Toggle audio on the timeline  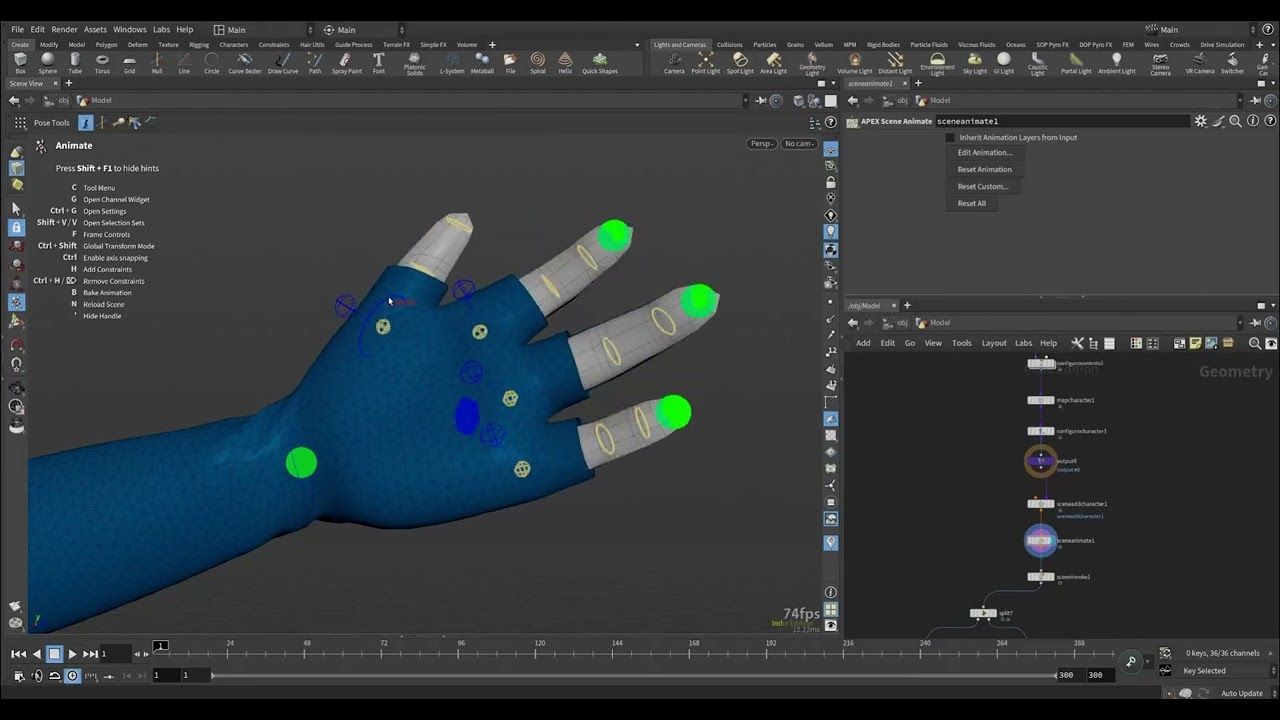(37, 675)
